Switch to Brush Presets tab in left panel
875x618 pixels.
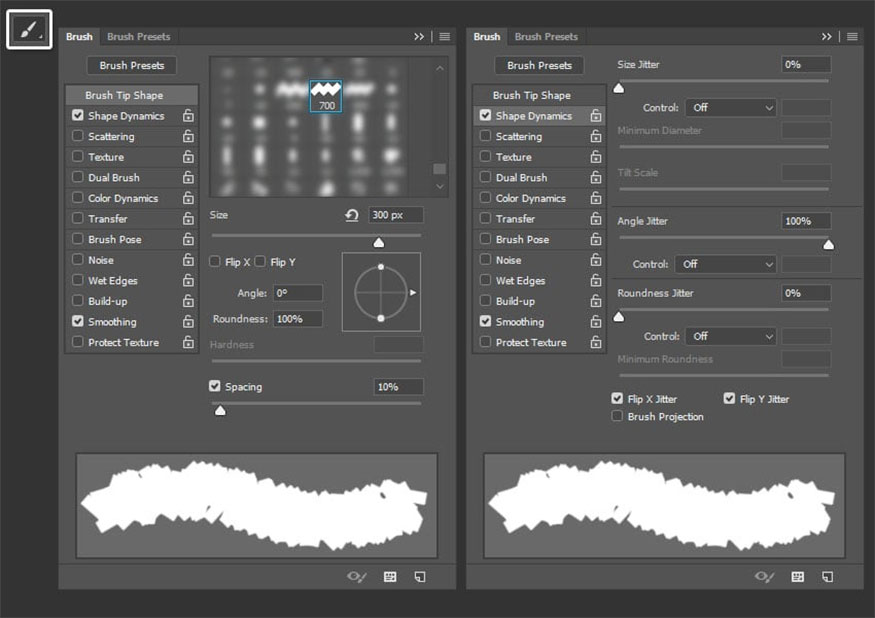pos(138,37)
